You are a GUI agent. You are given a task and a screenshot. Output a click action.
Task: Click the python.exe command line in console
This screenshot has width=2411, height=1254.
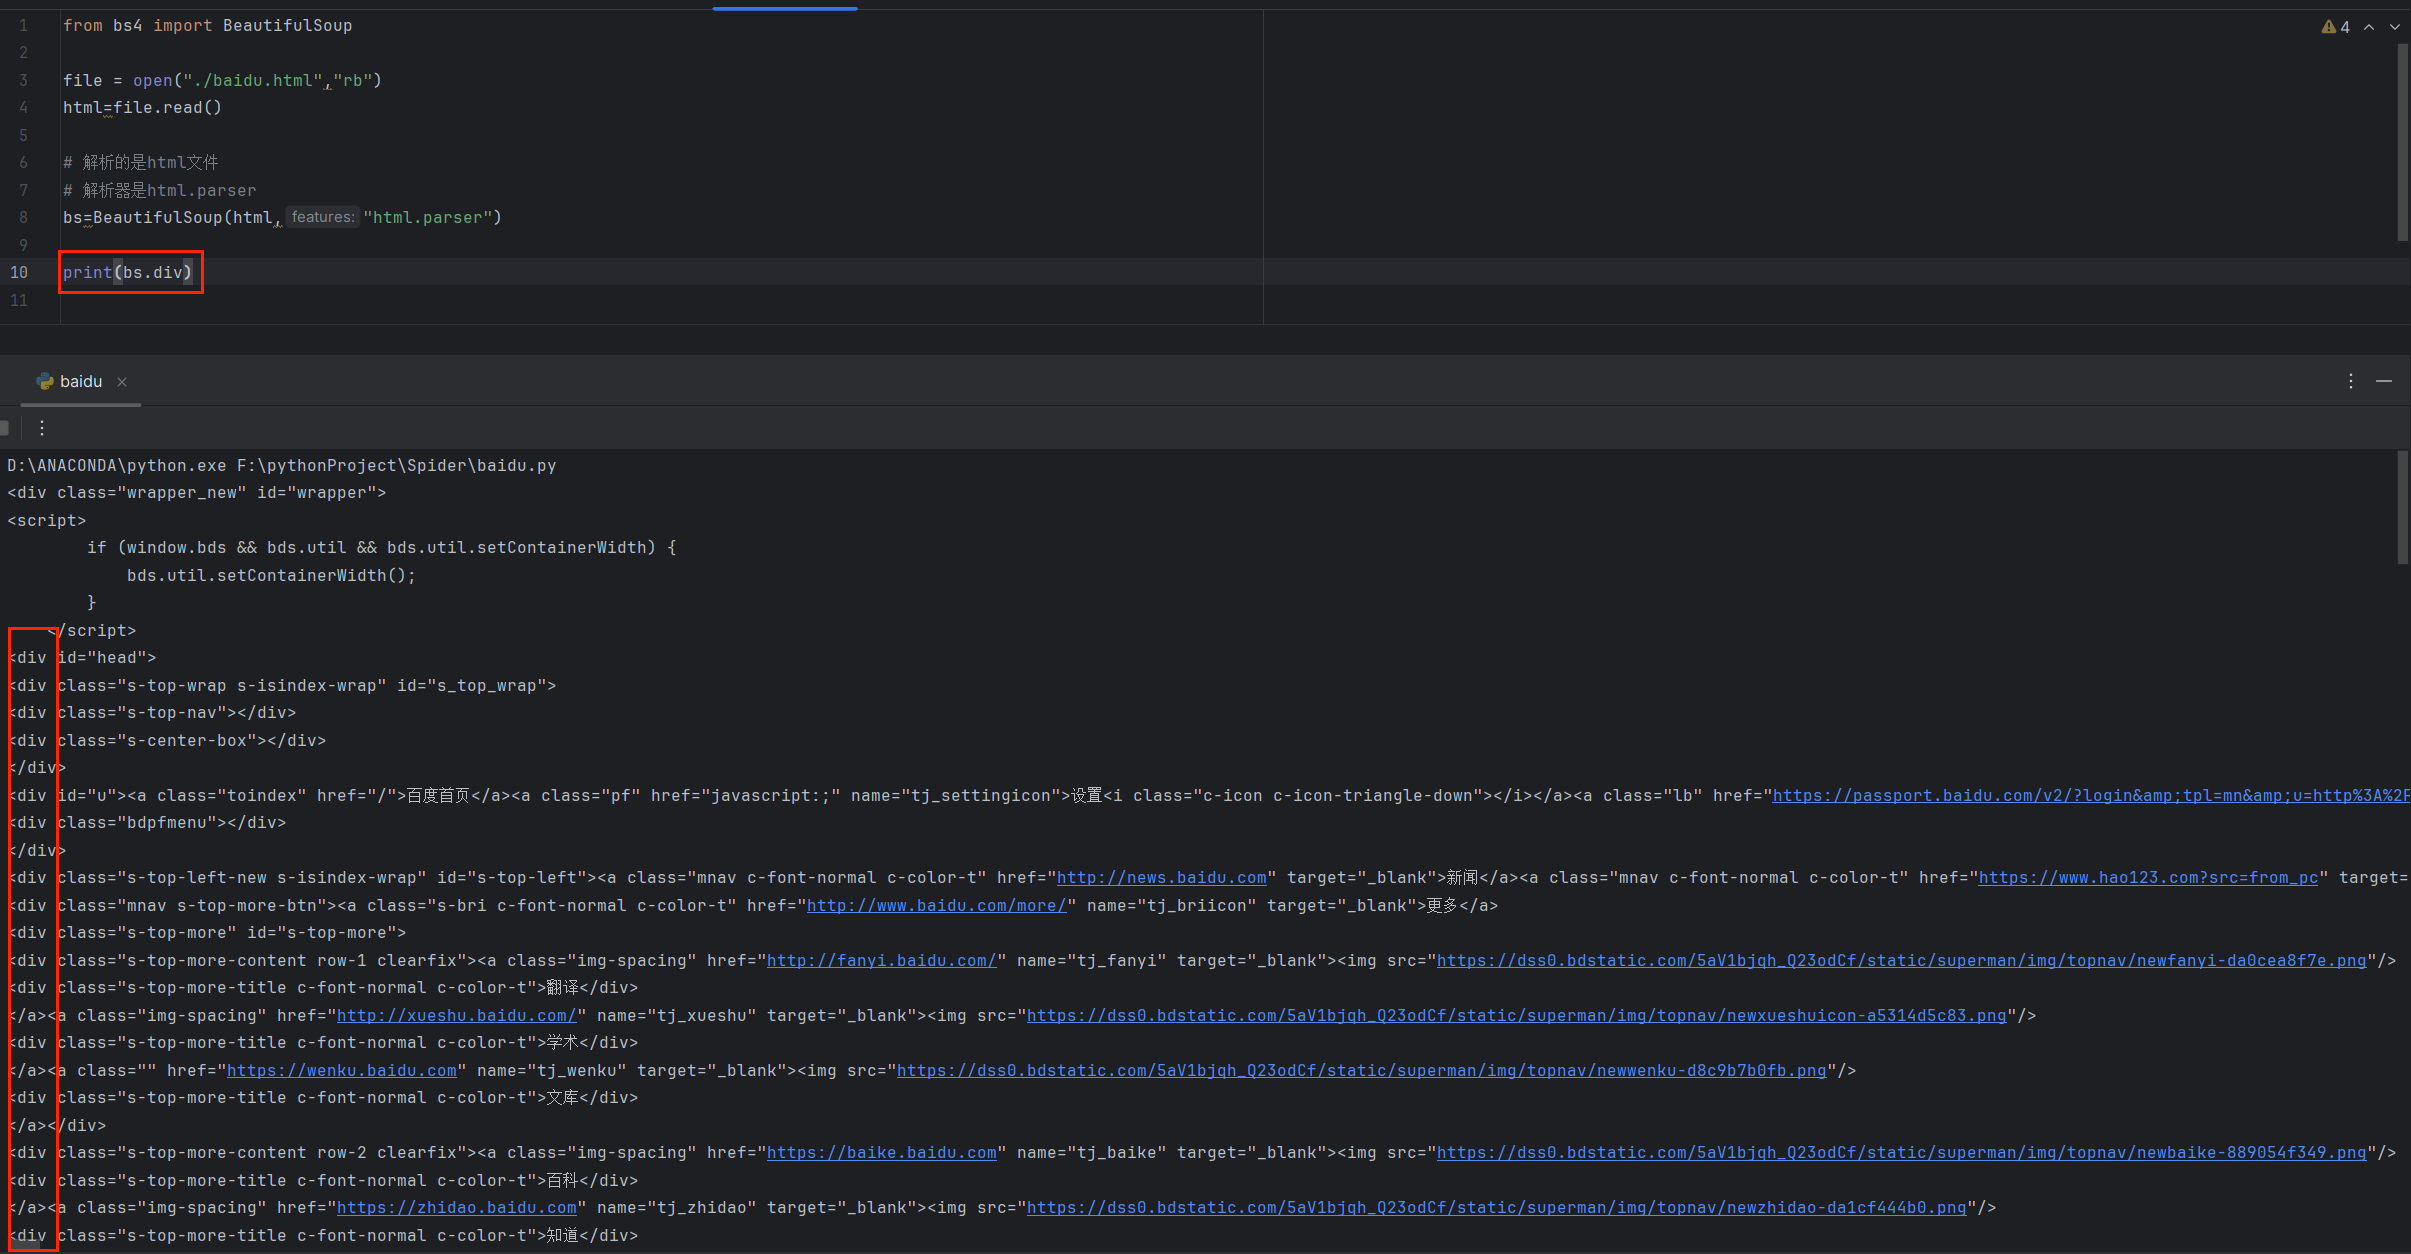(282, 466)
